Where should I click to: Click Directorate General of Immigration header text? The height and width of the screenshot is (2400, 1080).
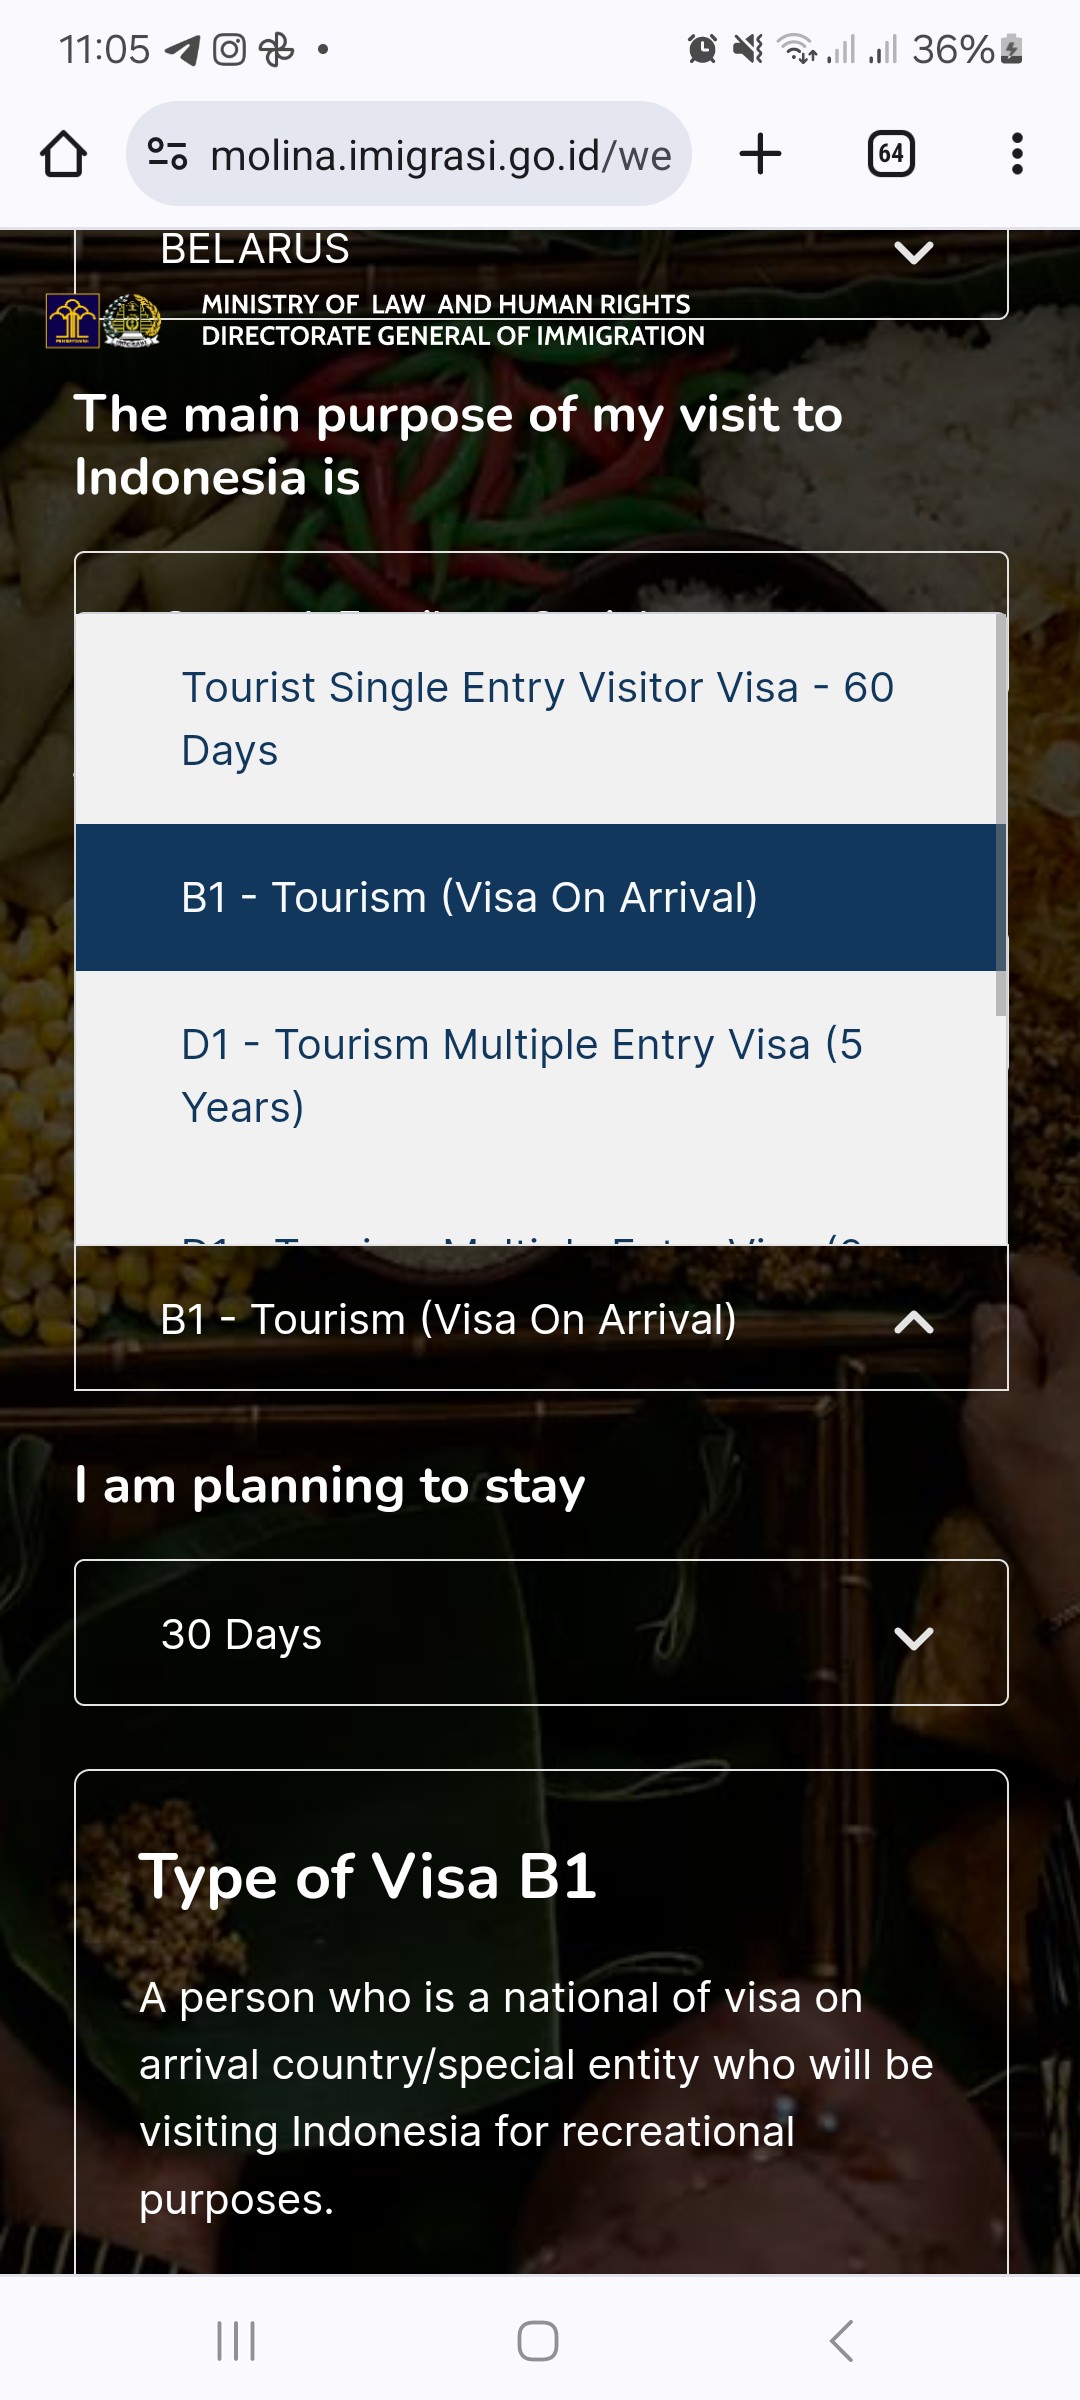(x=453, y=336)
